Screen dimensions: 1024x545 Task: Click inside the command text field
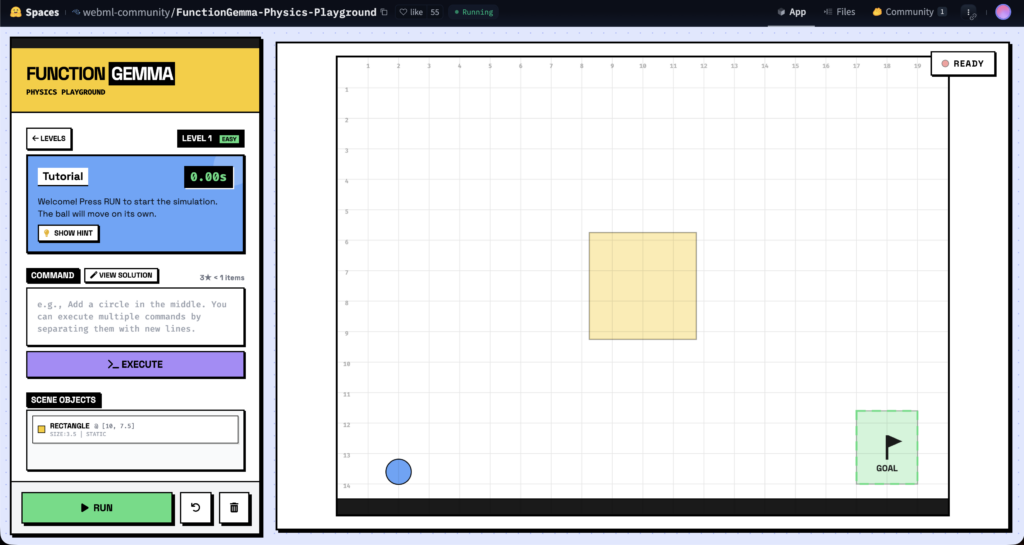point(135,316)
